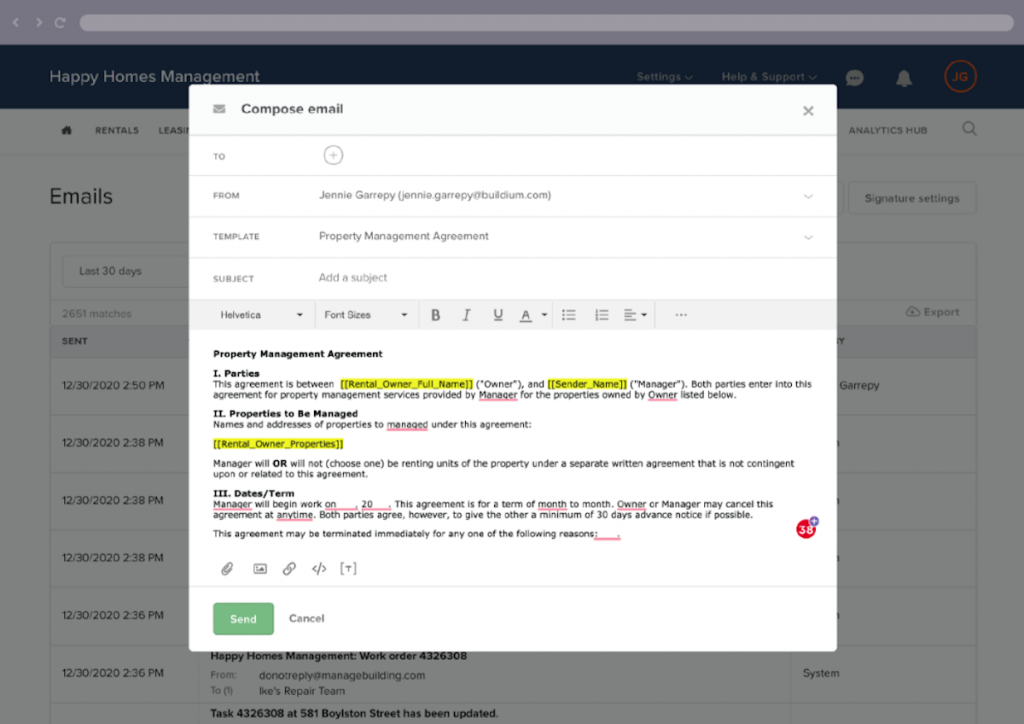The height and width of the screenshot is (724, 1024).
Task: Open the Help & Support menu
Action: click(x=769, y=77)
